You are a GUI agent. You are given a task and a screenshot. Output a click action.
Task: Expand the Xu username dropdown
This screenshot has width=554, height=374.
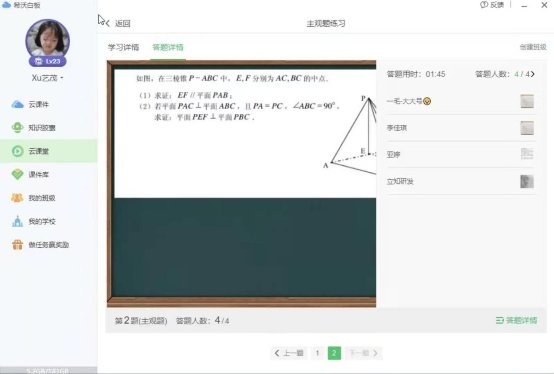62,78
